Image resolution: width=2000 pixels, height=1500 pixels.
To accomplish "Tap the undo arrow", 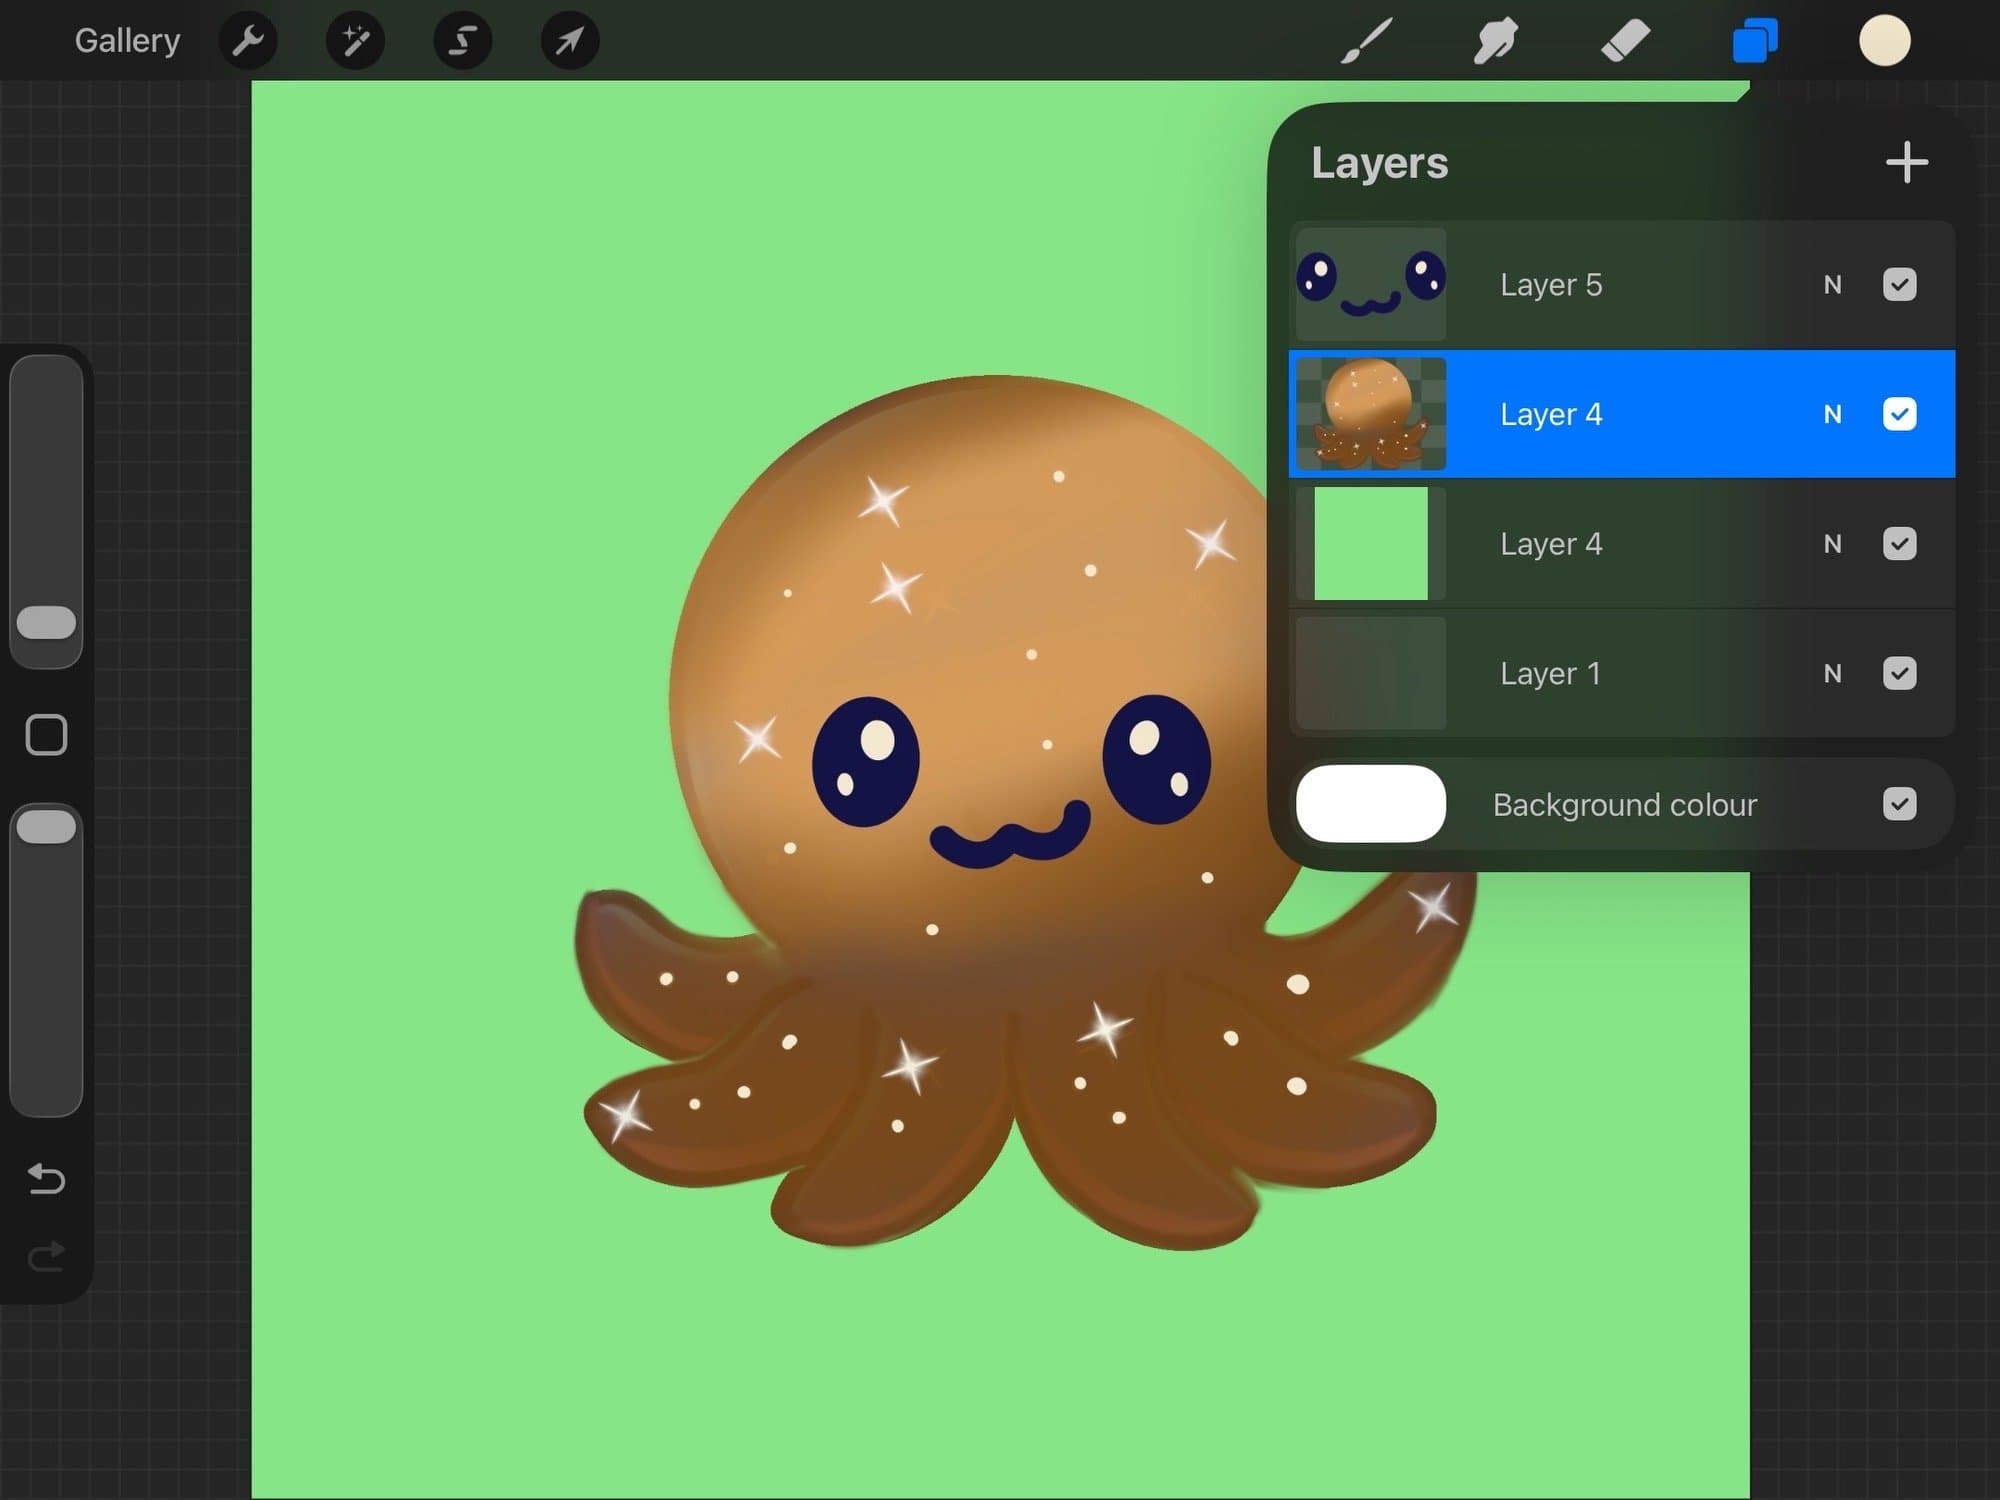I will coord(46,1180).
